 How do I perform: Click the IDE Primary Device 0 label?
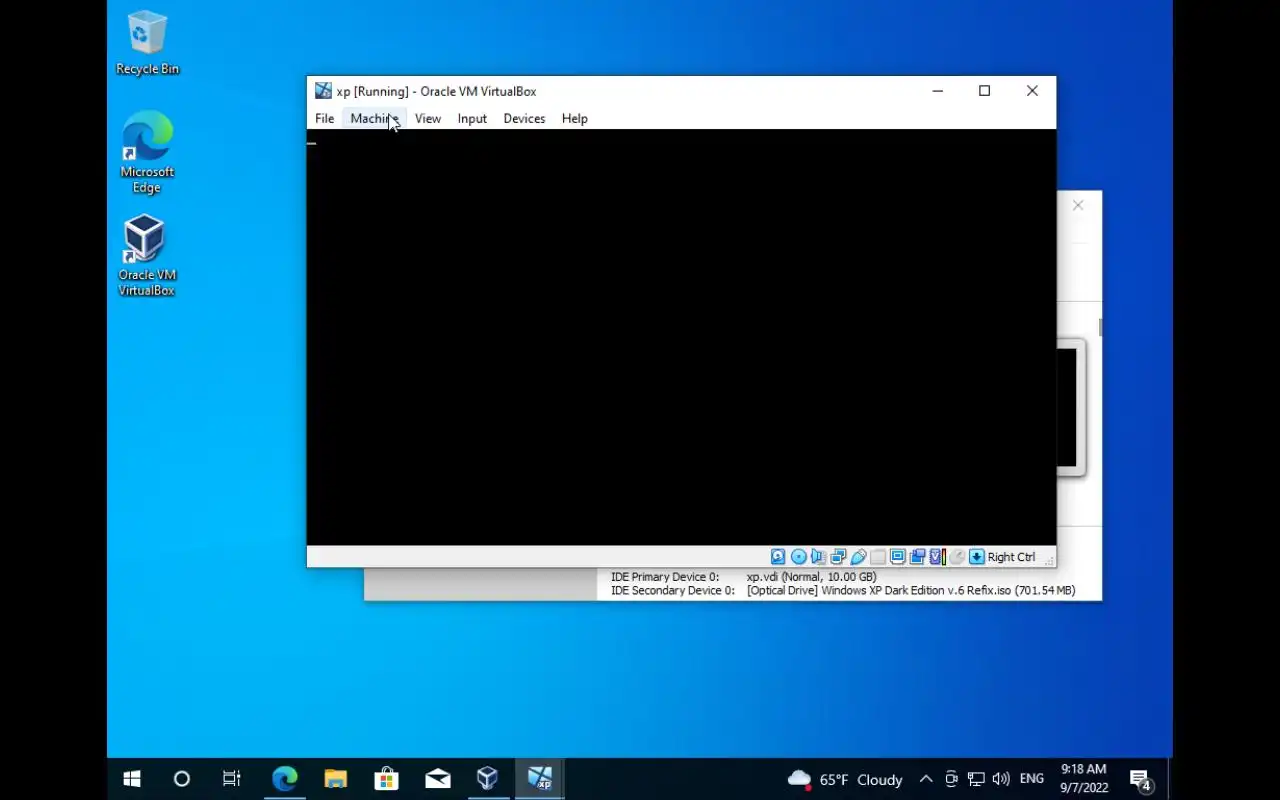[x=665, y=577]
